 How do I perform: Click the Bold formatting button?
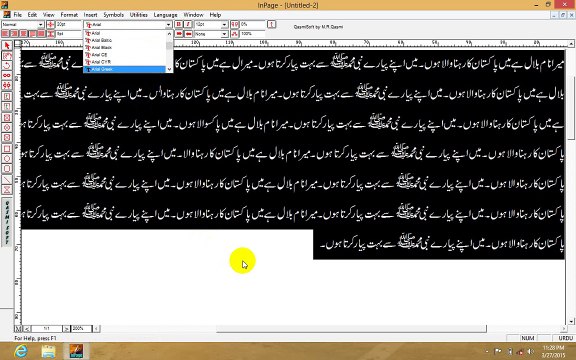pyautogui.click(x=179, y=24)
